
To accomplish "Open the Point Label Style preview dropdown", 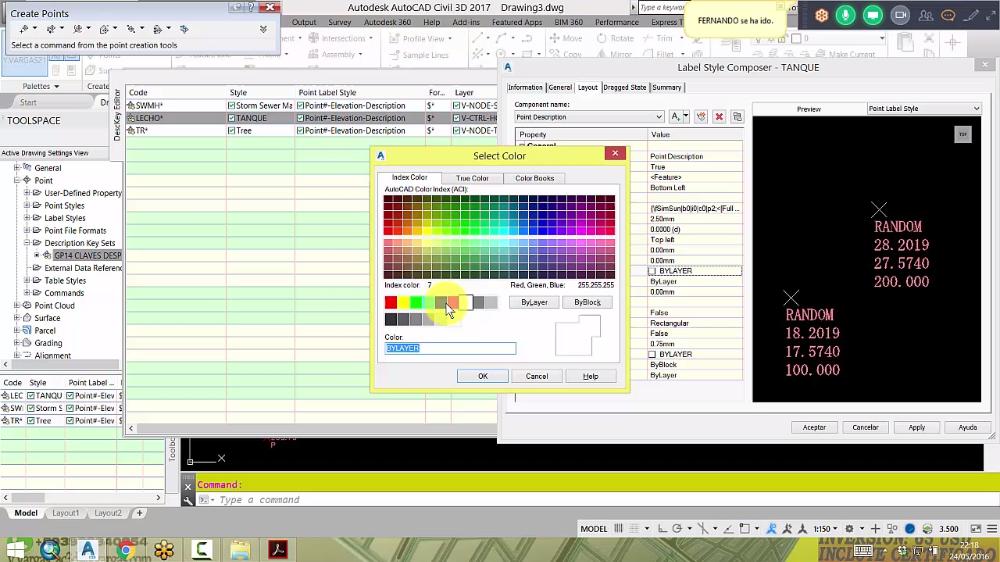I will click(924, 108).
